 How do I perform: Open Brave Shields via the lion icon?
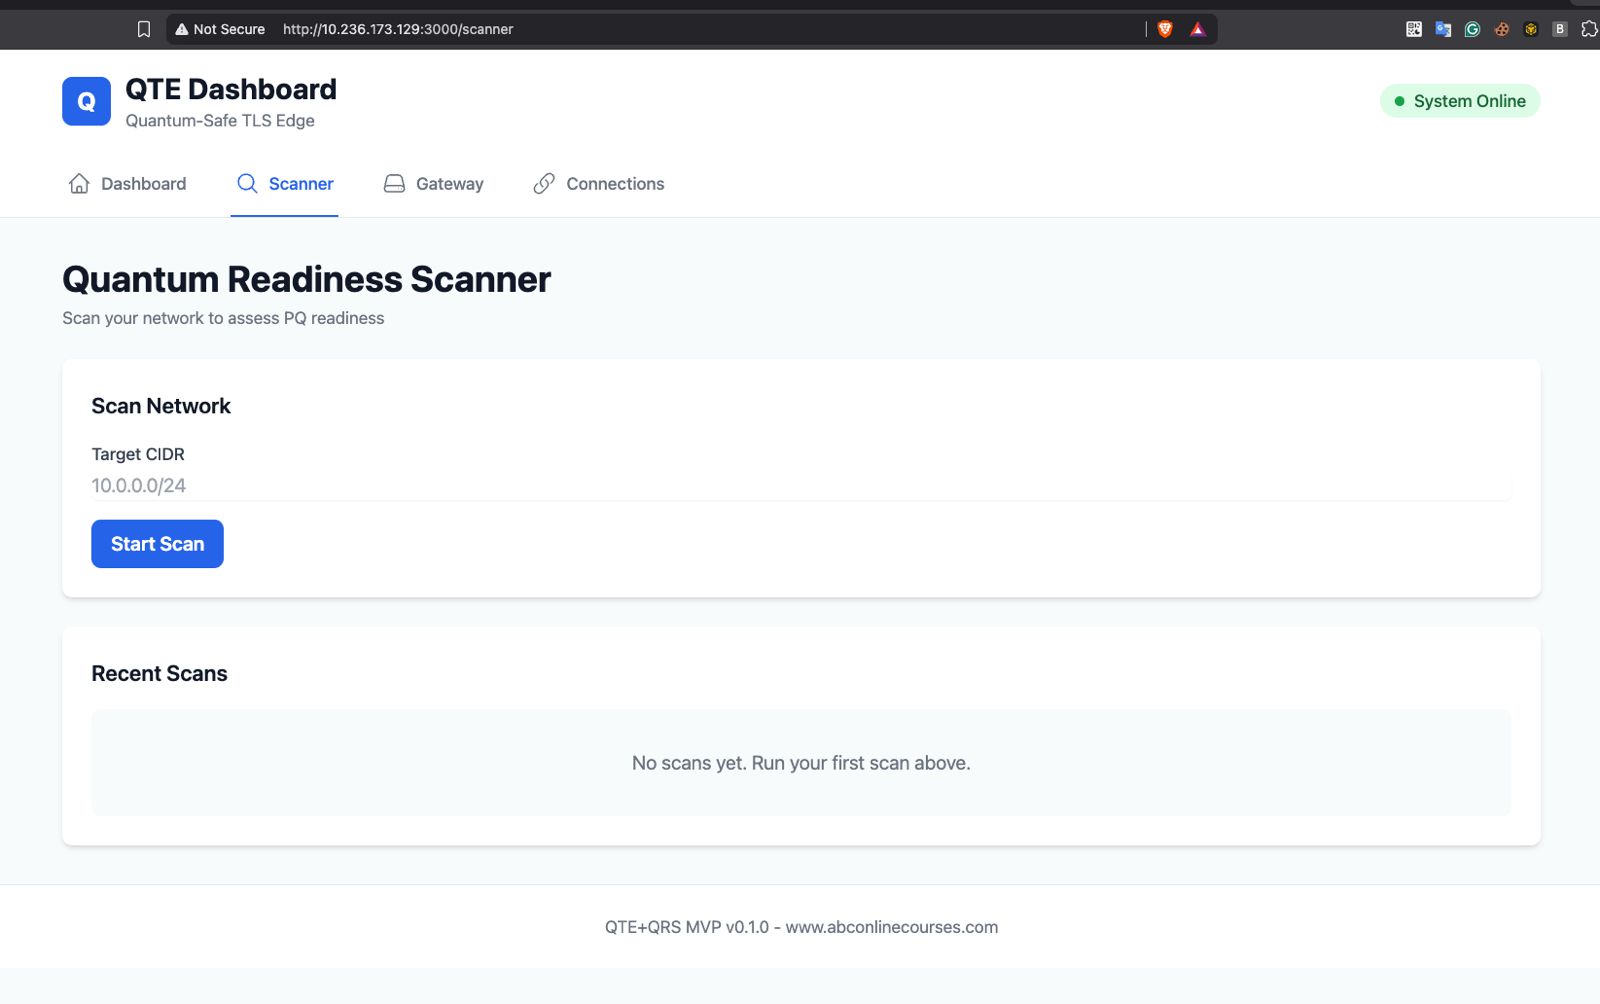[1163, 28]
